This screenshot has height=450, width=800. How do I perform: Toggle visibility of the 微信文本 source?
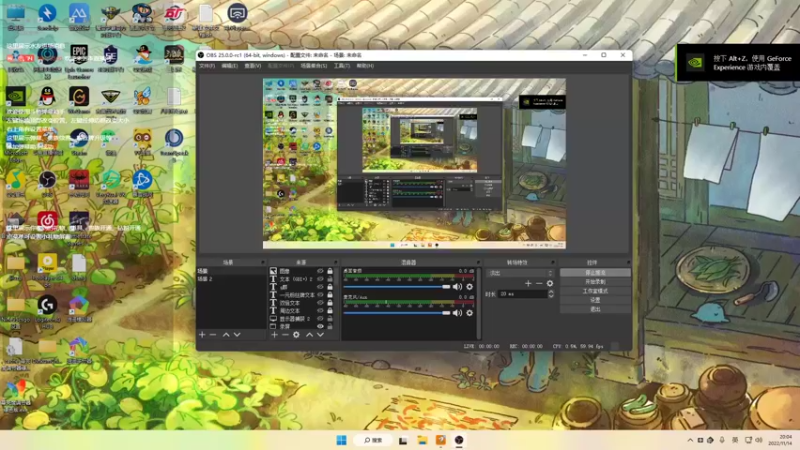(320, 303)
